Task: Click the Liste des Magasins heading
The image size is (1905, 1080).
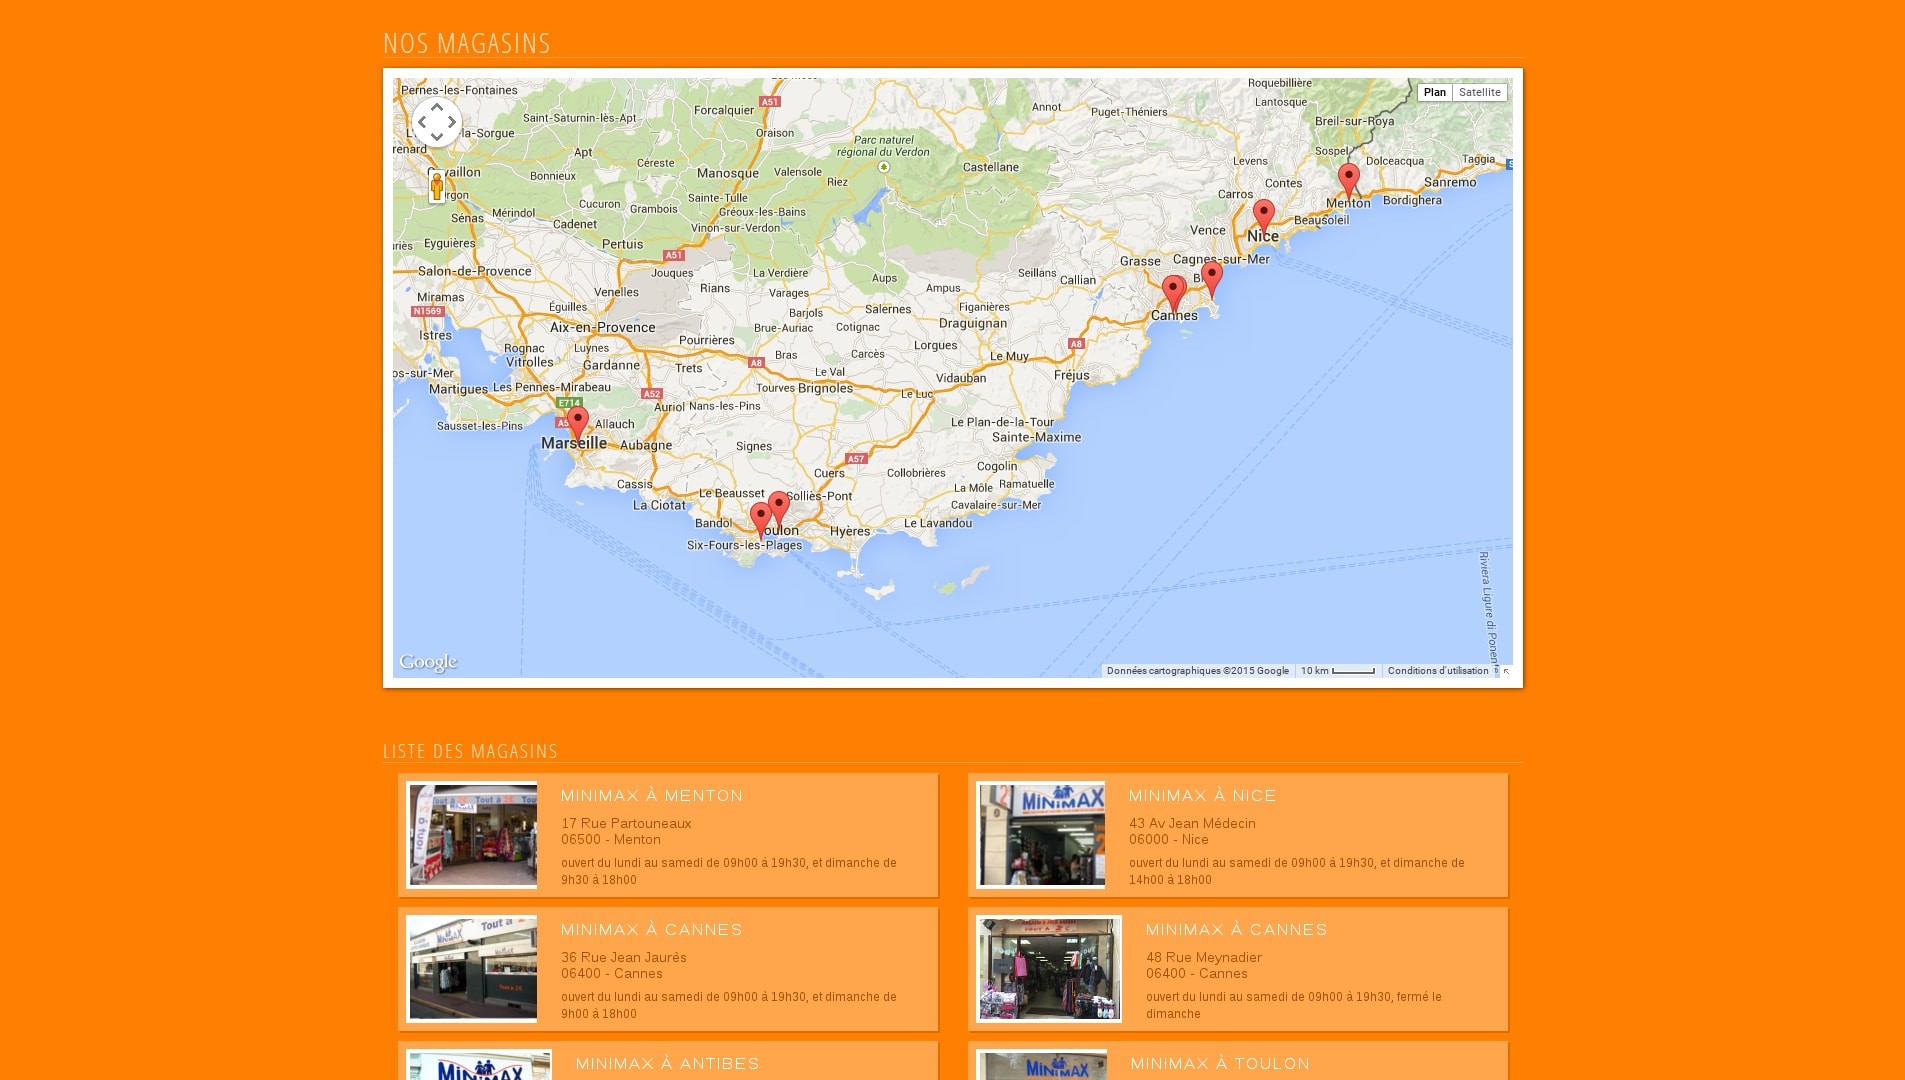Action: click(x=470, y=751)
